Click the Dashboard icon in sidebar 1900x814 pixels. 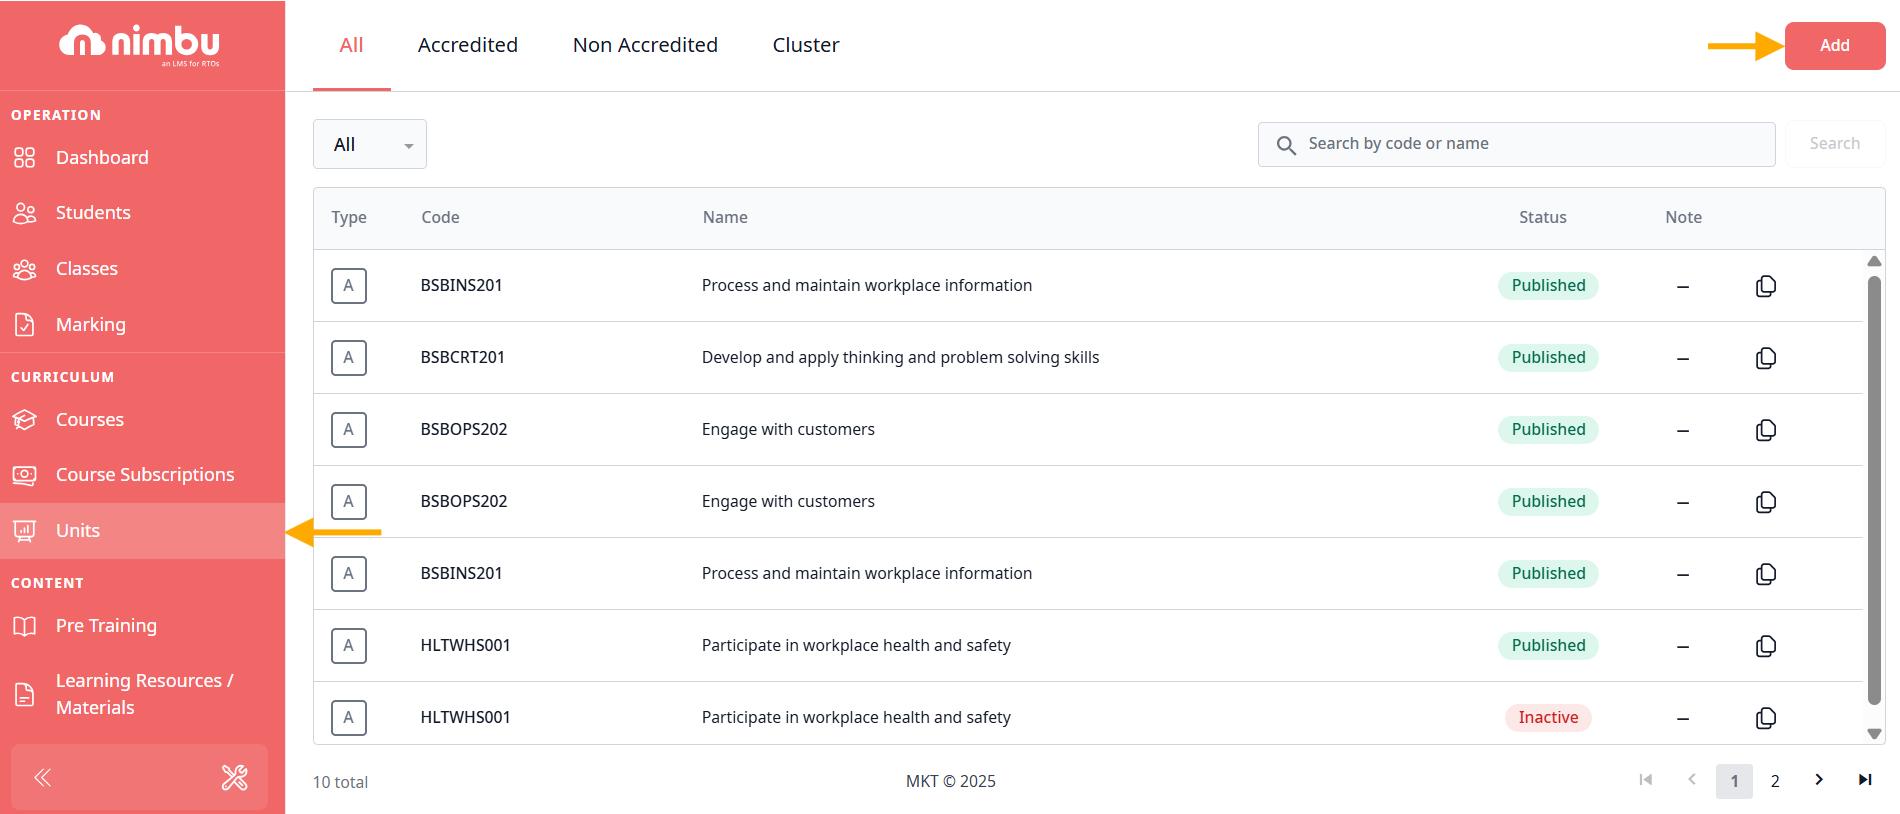pos(25,158)
